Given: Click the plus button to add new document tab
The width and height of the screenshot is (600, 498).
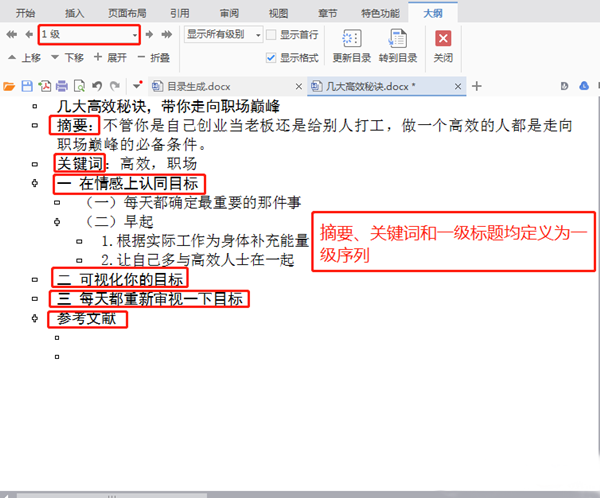Looking at the screenshot, I should pyautogui.click(x=477, y=87).
